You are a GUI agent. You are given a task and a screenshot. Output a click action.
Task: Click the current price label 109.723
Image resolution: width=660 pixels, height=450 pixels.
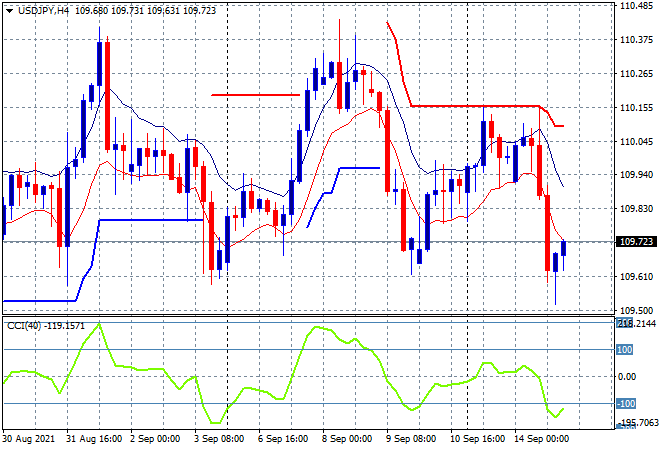click(x=636, y=242)
